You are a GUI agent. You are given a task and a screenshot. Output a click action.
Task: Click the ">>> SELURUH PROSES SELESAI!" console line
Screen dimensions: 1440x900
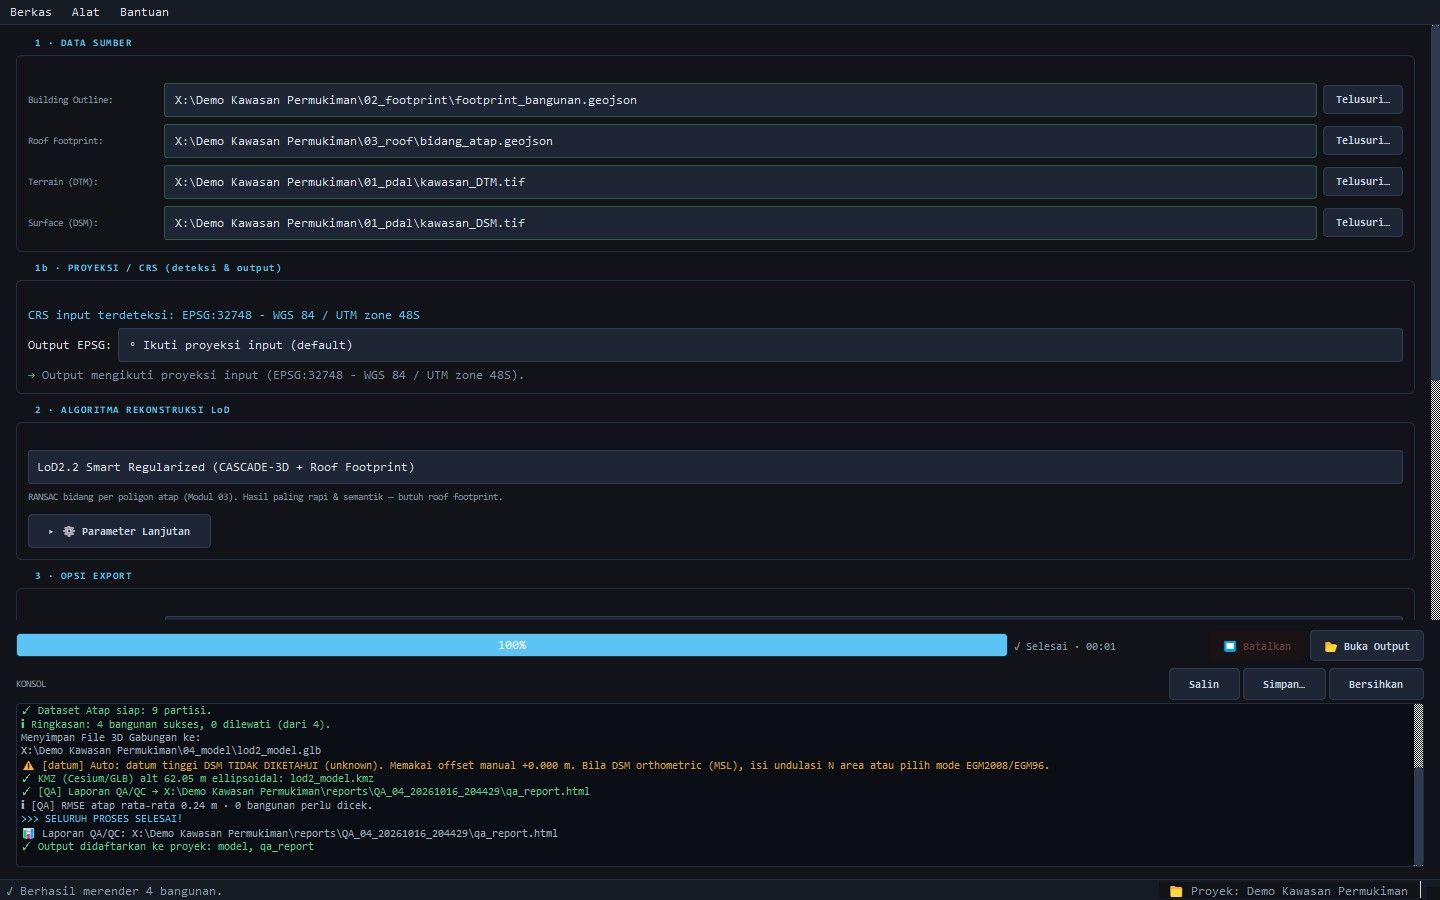point(101,819)
